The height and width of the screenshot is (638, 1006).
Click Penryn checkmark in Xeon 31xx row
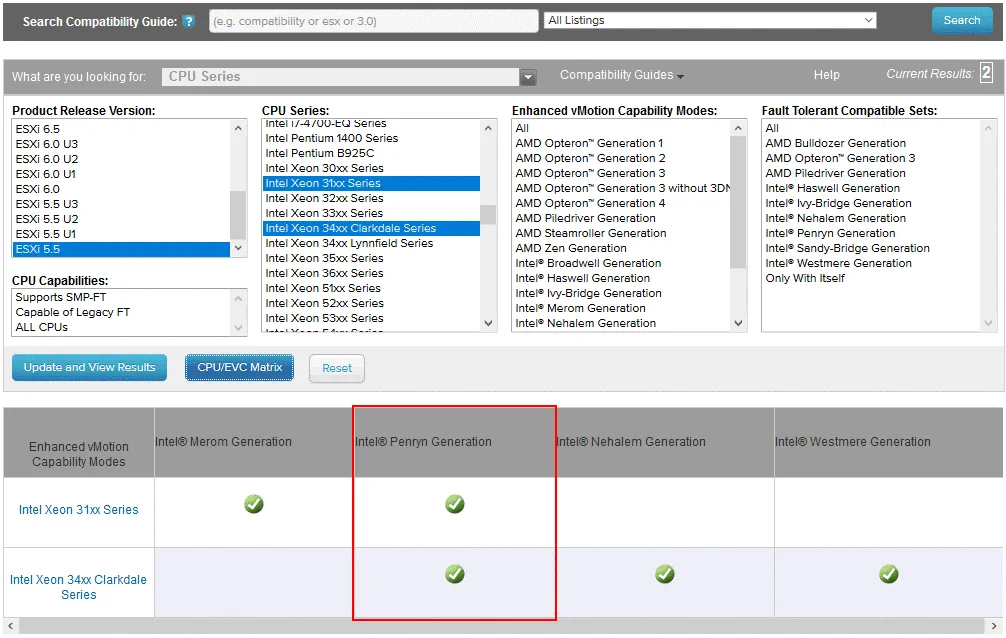pyautogui.click(x=455, y=504)
